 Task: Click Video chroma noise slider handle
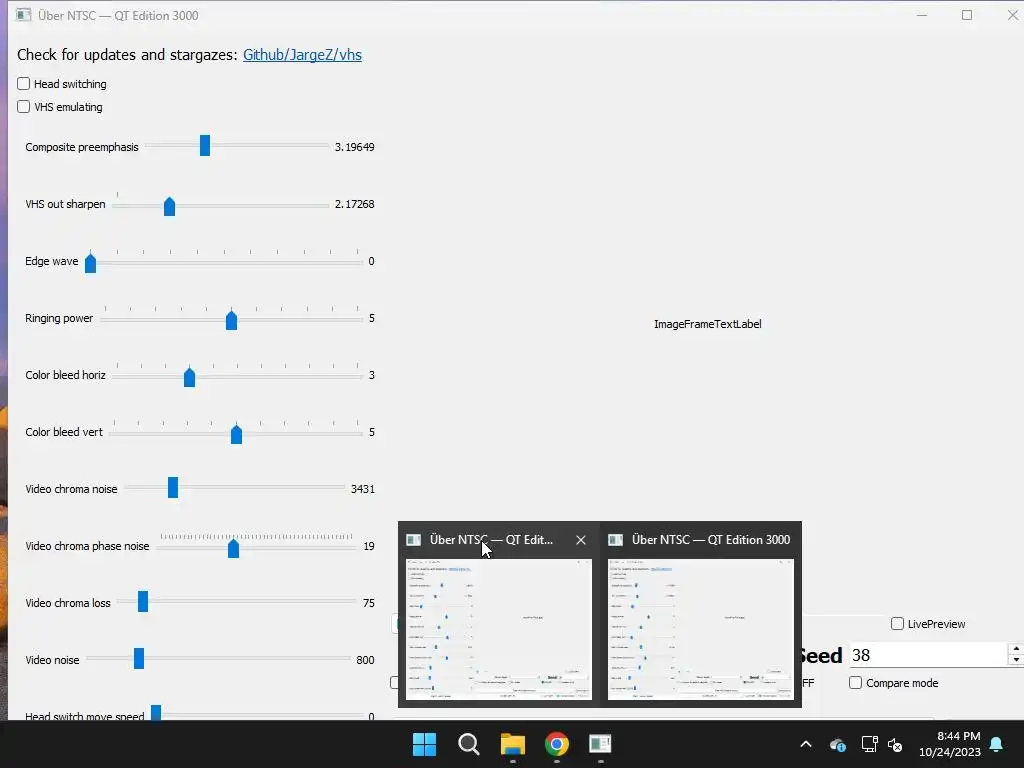pos(173,487)
